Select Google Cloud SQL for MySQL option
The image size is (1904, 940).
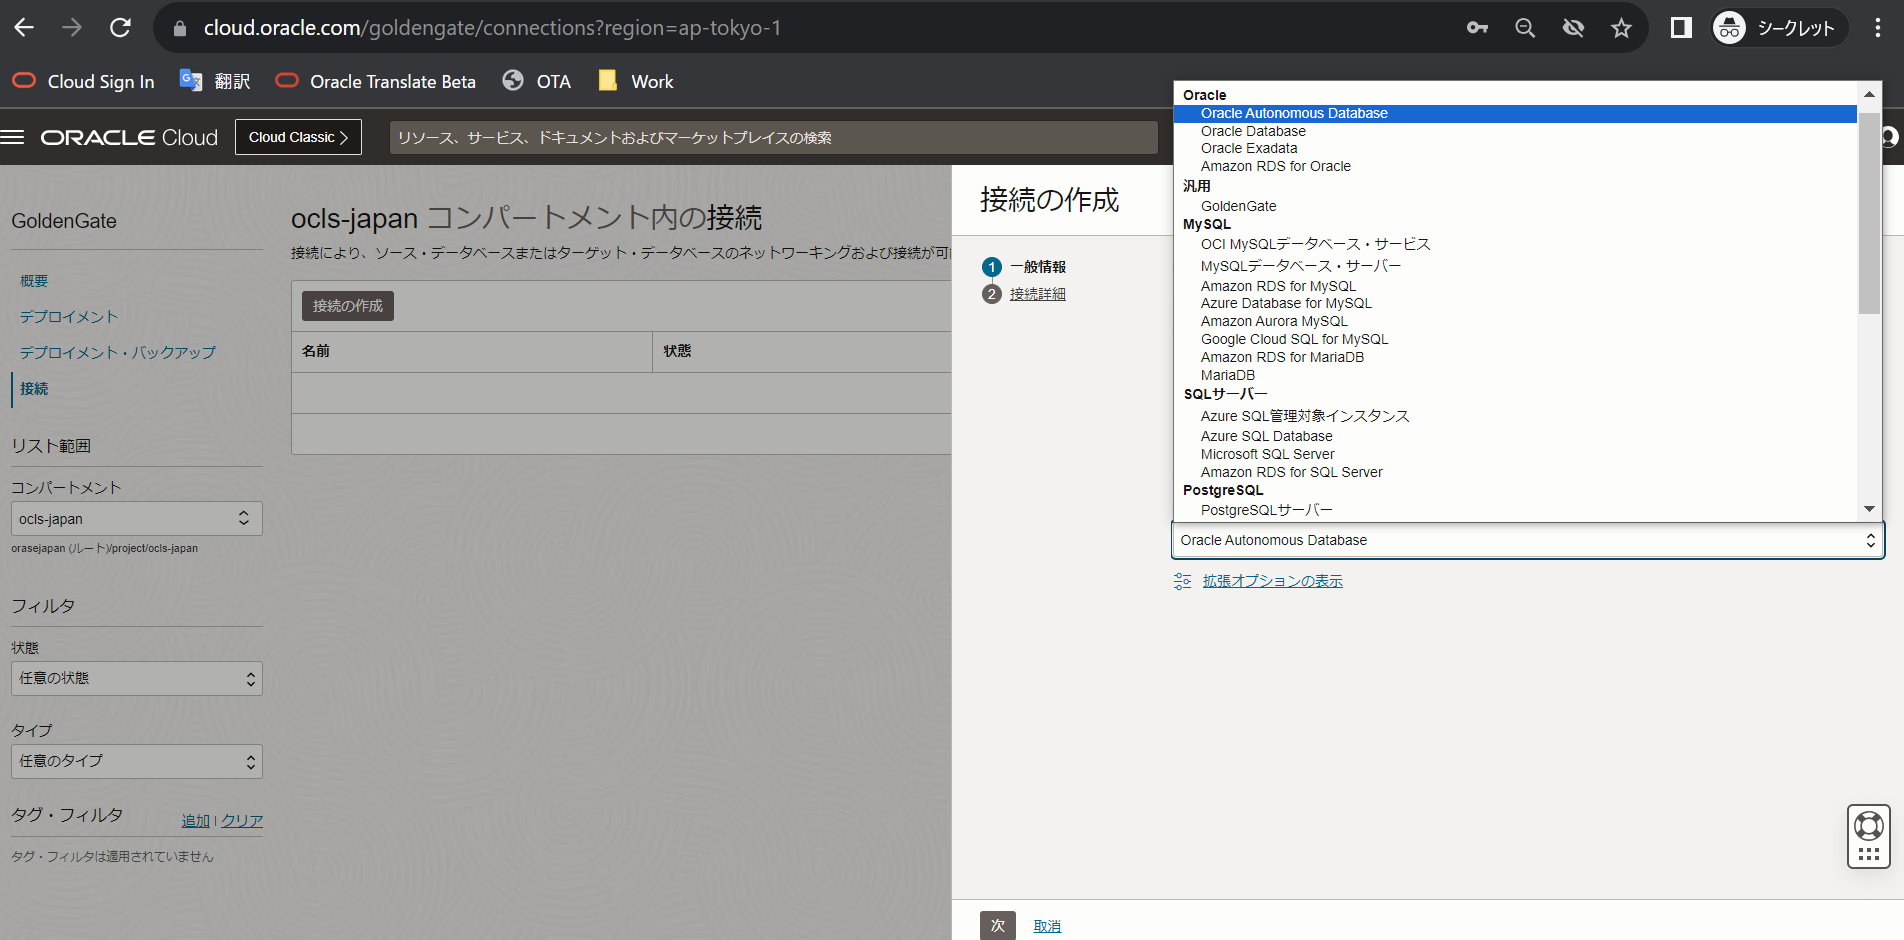[x=1294, y=339]
